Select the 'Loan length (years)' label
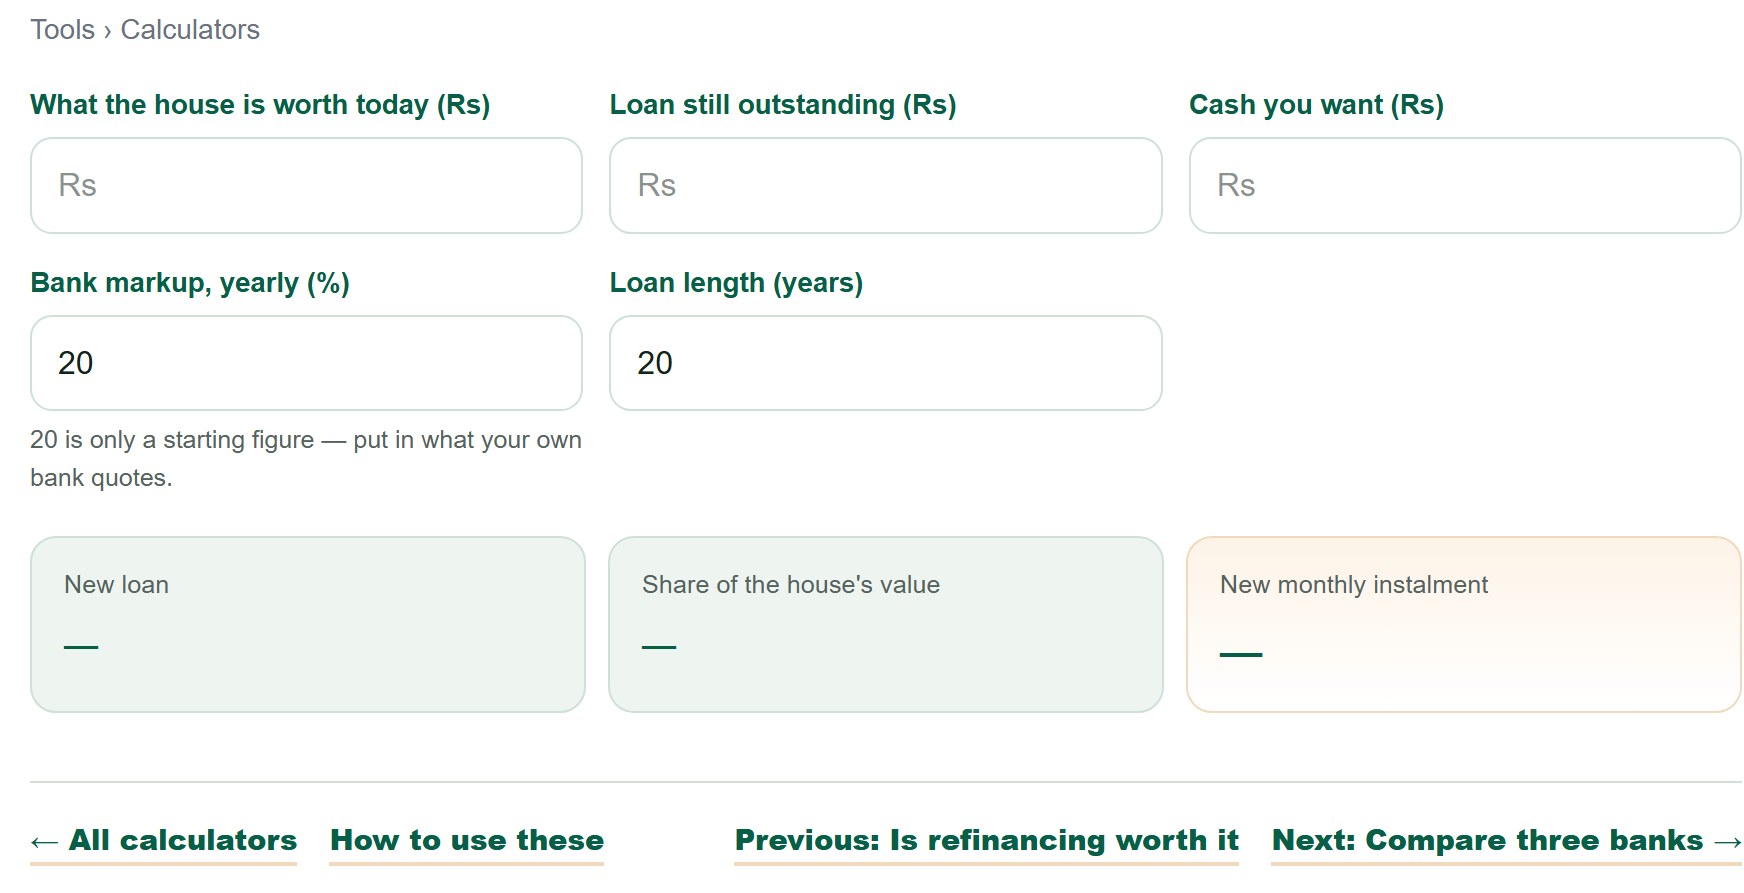This screenshot has height=893, width=1744. click(x=736, y=283)
